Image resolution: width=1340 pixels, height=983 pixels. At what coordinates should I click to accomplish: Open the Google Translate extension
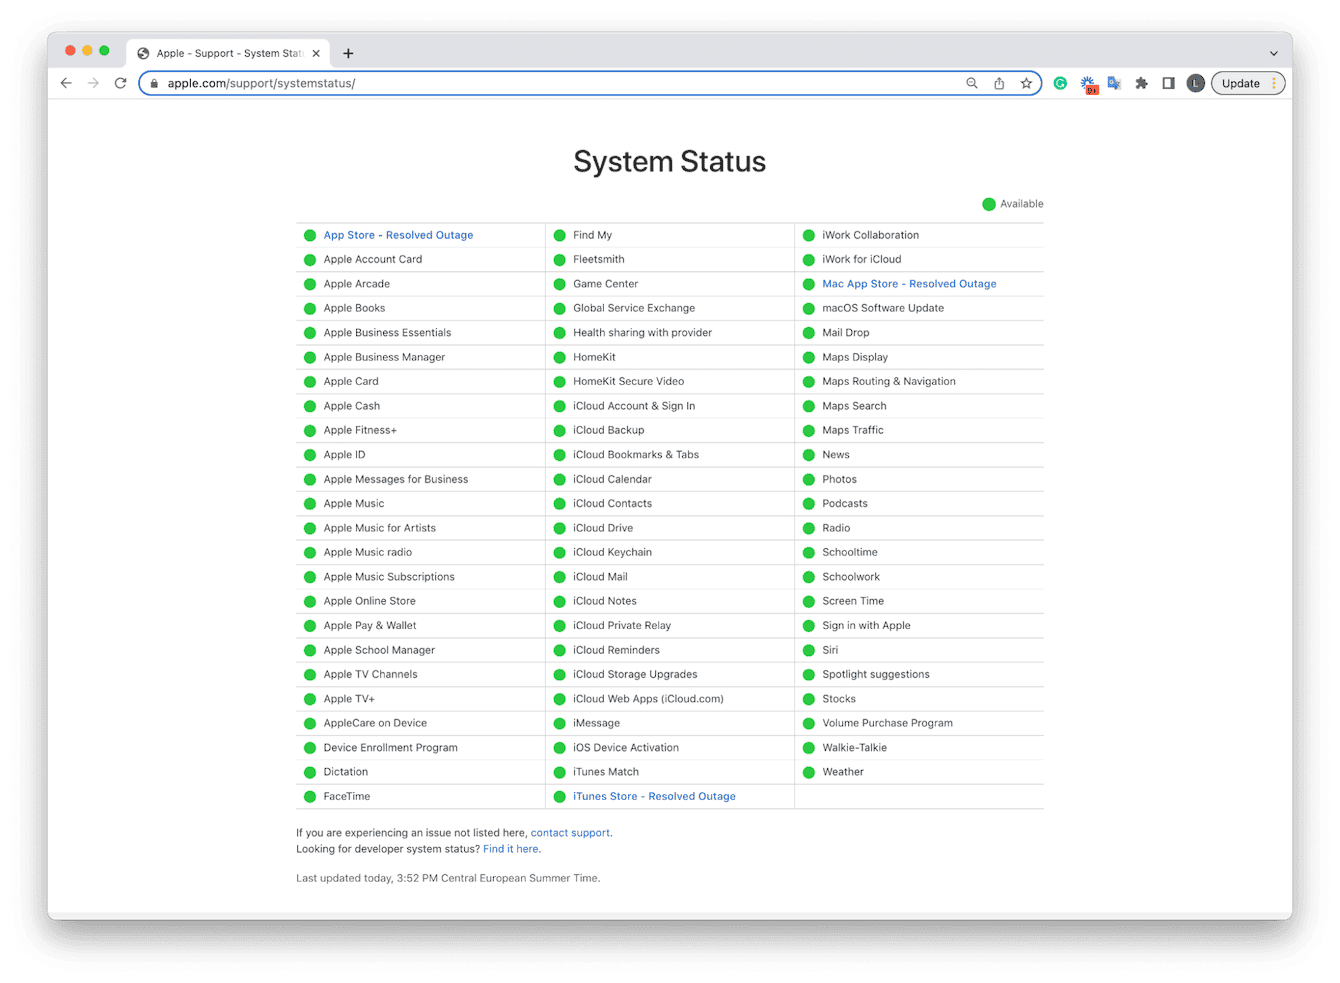(x=1114, y=84)
